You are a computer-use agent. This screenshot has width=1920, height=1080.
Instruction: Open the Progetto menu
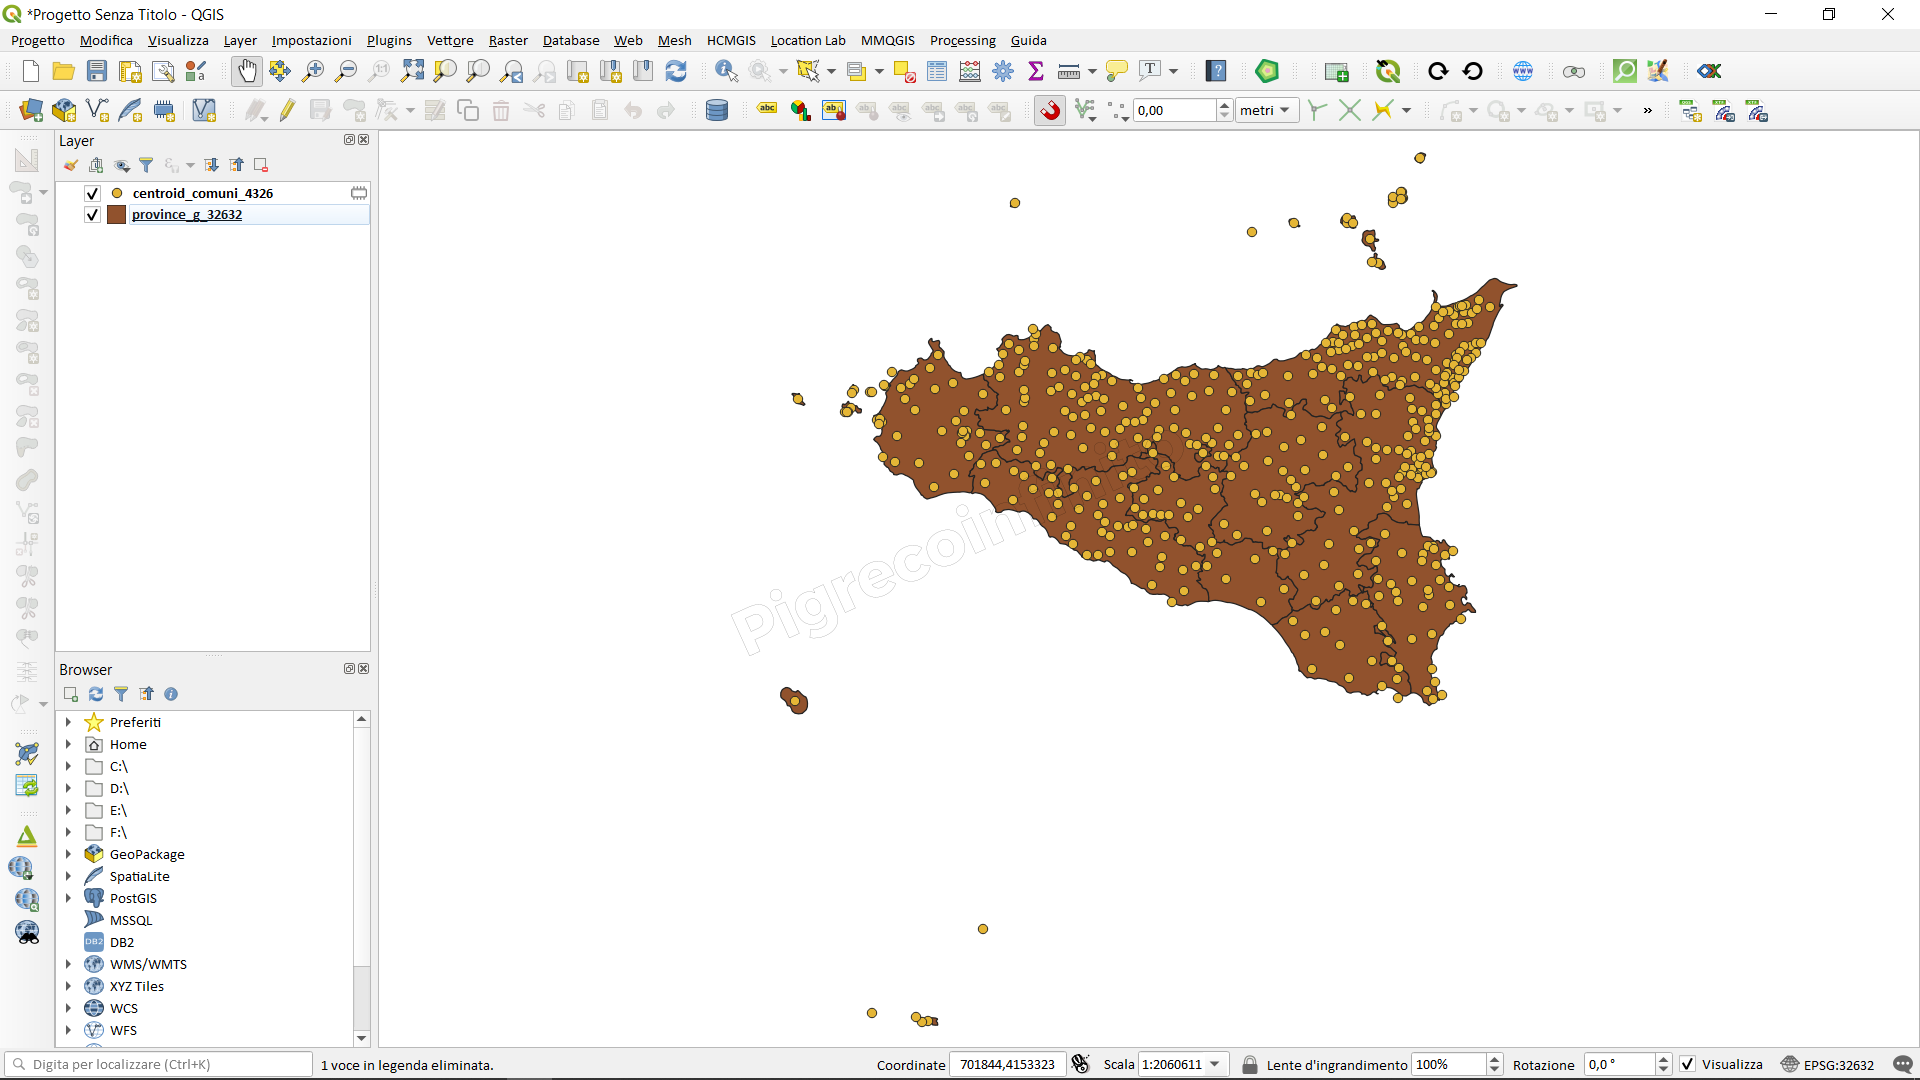click(38, 40)
